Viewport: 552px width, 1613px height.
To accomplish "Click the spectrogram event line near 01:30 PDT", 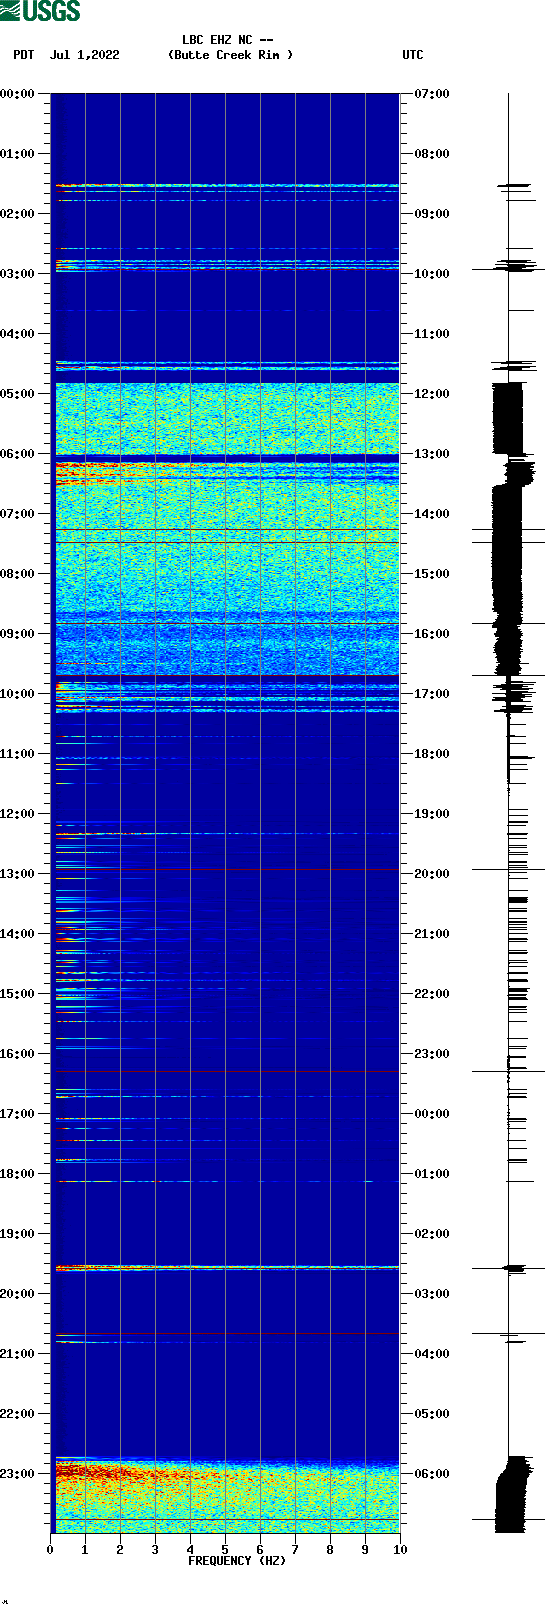I will point(227,185).
